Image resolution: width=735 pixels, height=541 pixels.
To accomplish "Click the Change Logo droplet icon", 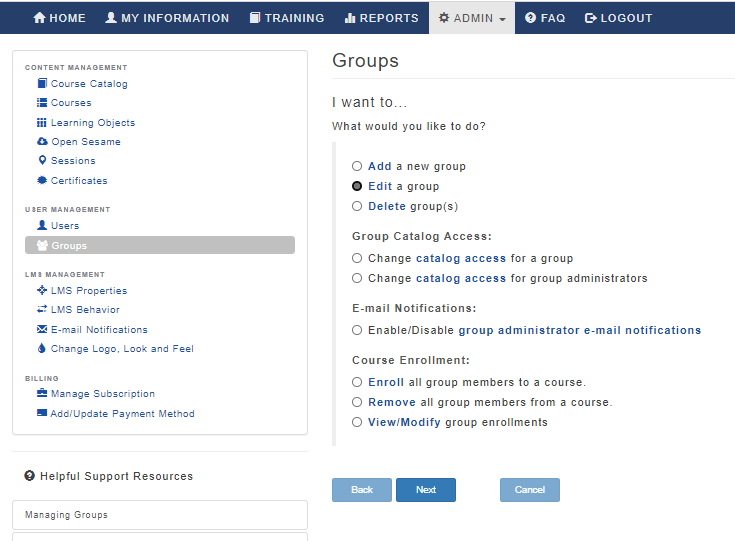I will click(x=42, y=348).
